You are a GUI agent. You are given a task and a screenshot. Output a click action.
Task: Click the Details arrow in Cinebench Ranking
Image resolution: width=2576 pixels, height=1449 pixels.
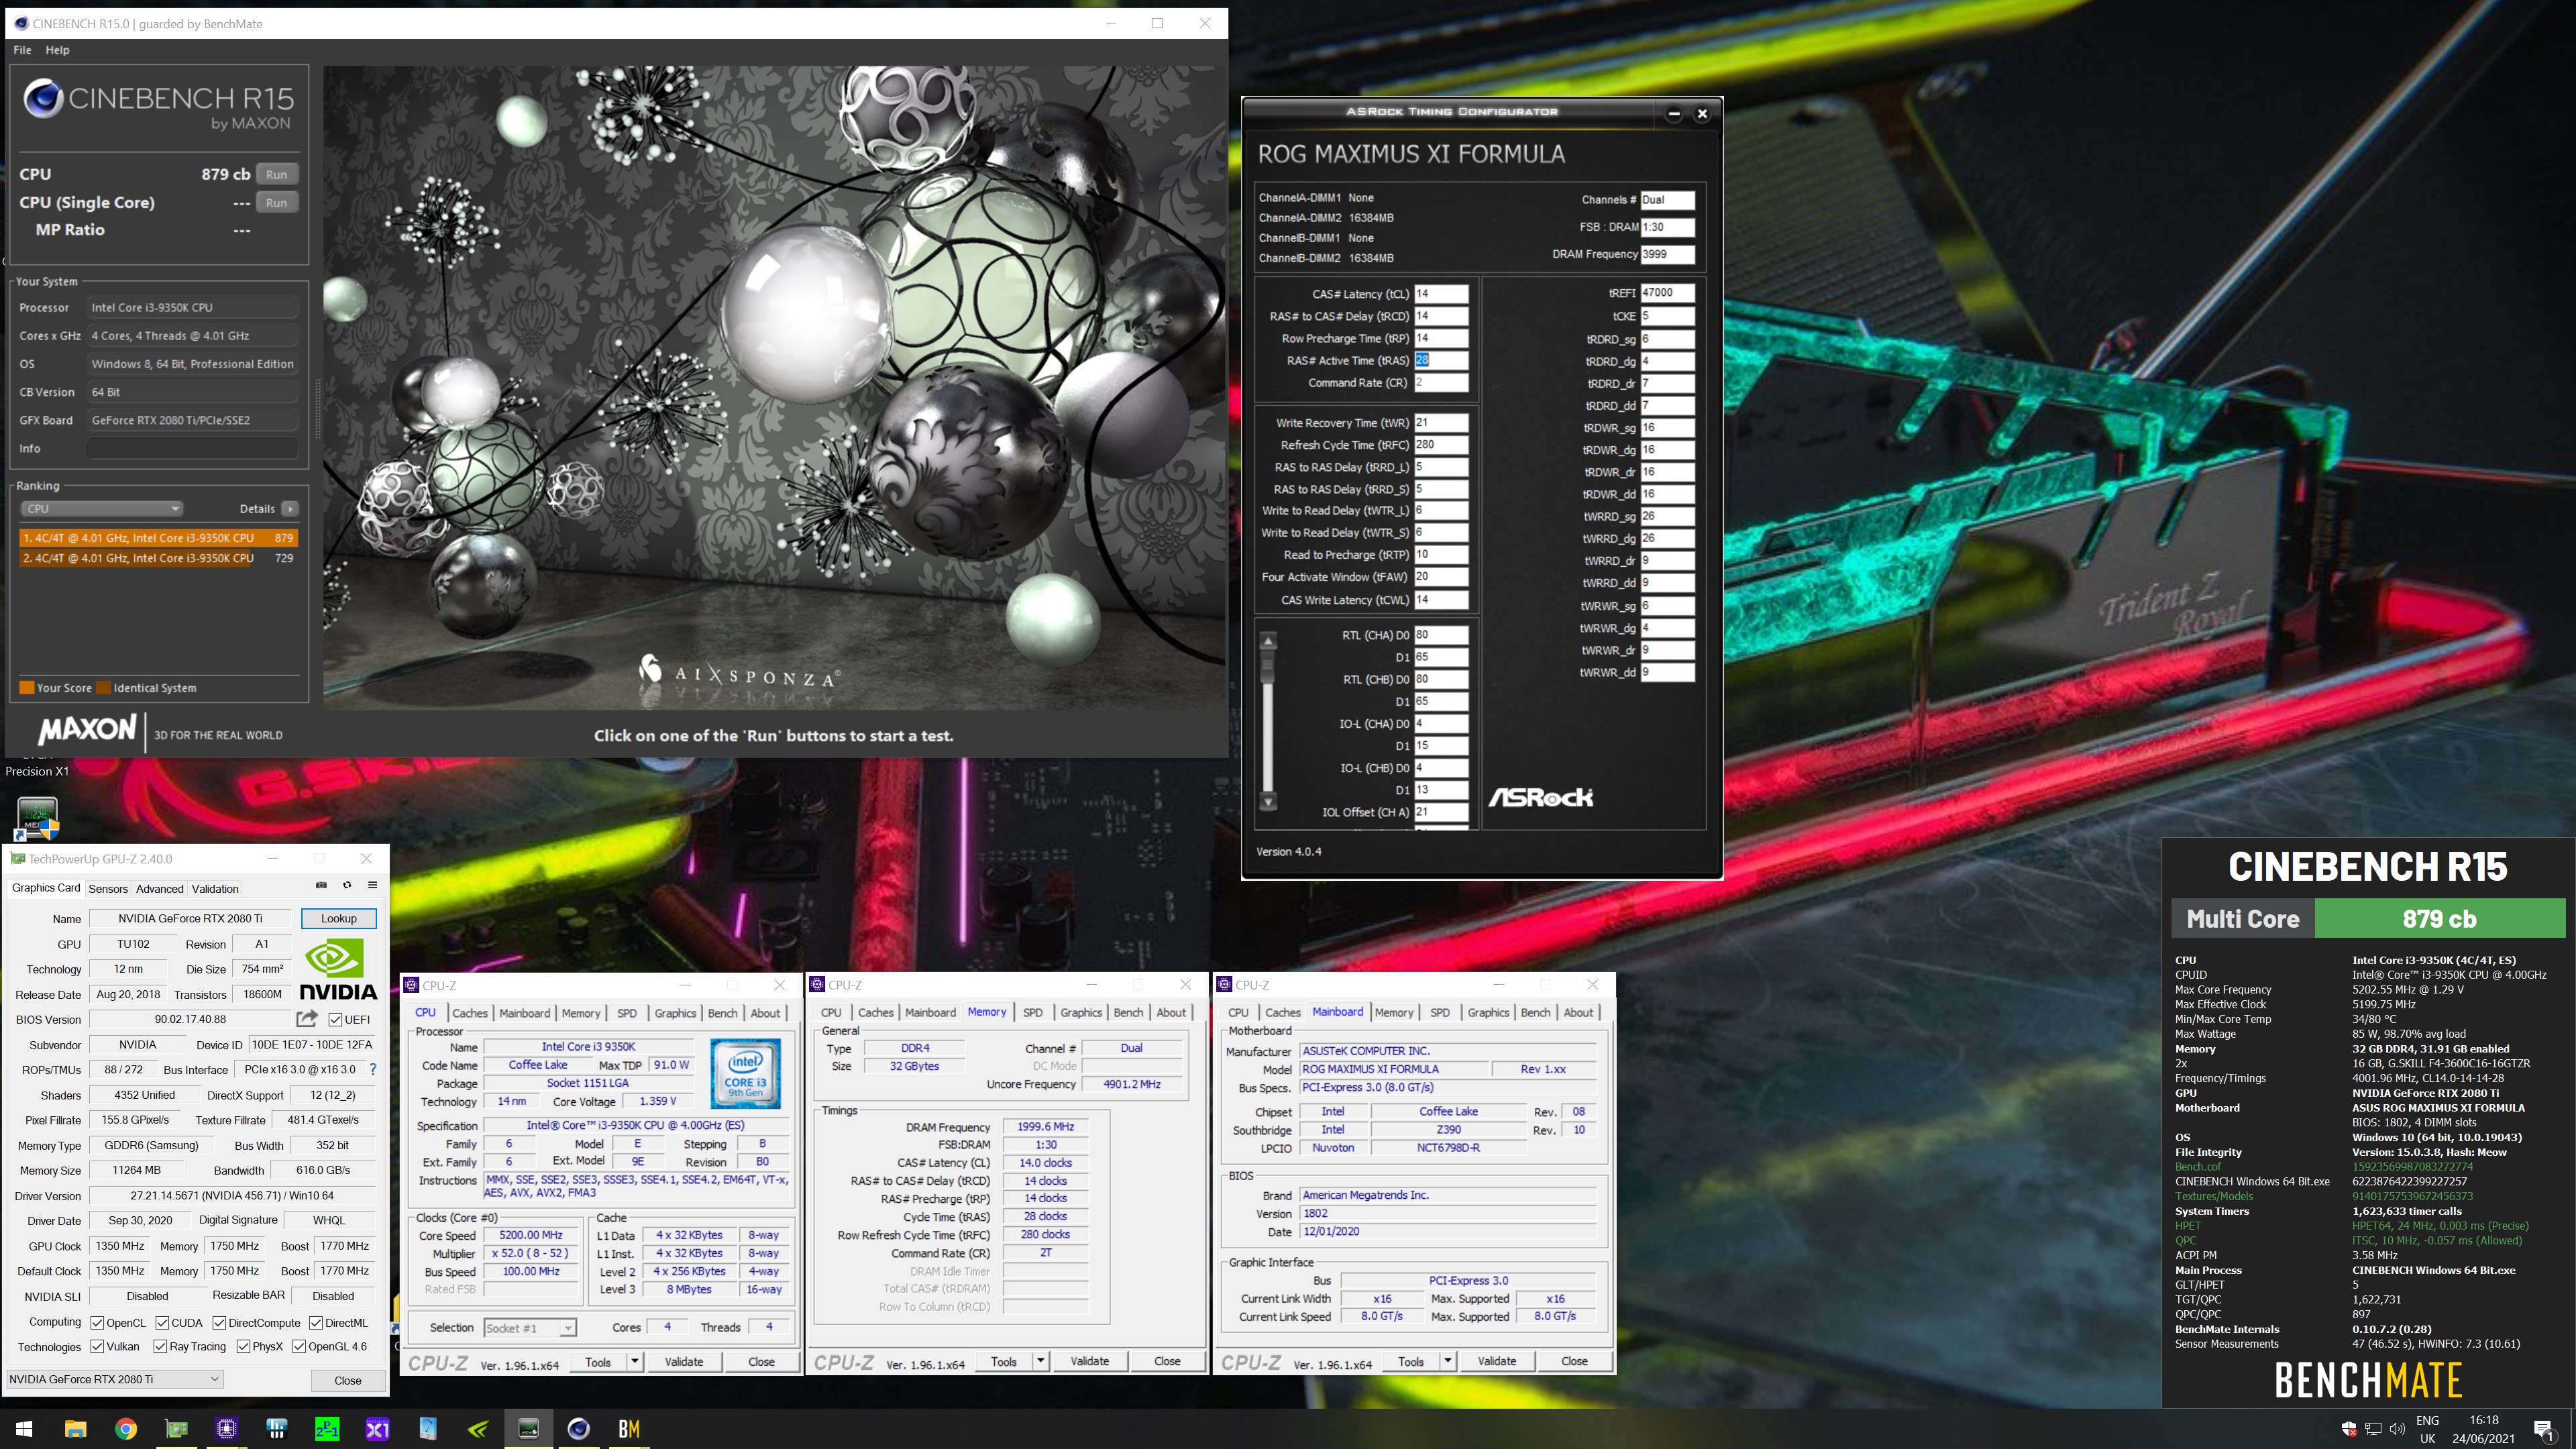click(x=289, y=509)
